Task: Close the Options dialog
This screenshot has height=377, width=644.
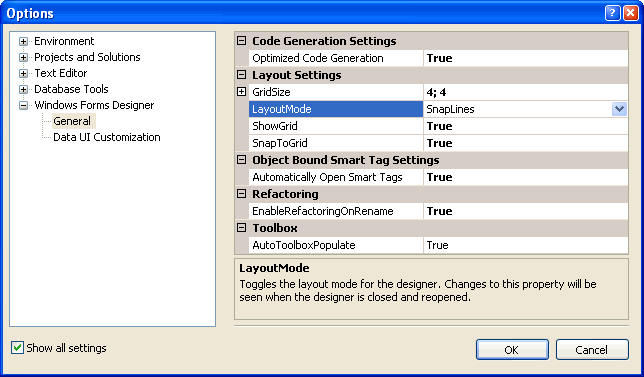Action: [x=630, y=14]
